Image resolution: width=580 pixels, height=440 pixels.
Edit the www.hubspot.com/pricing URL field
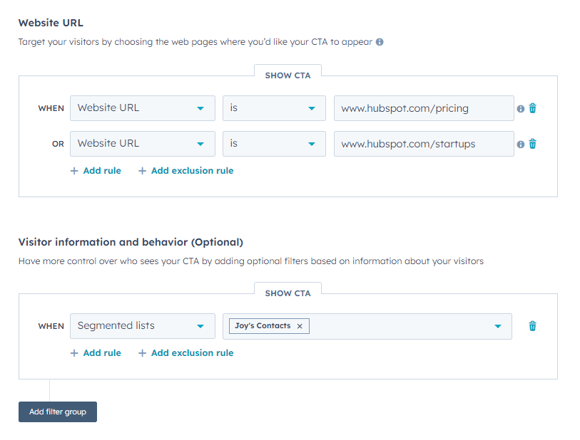[424, 108]
